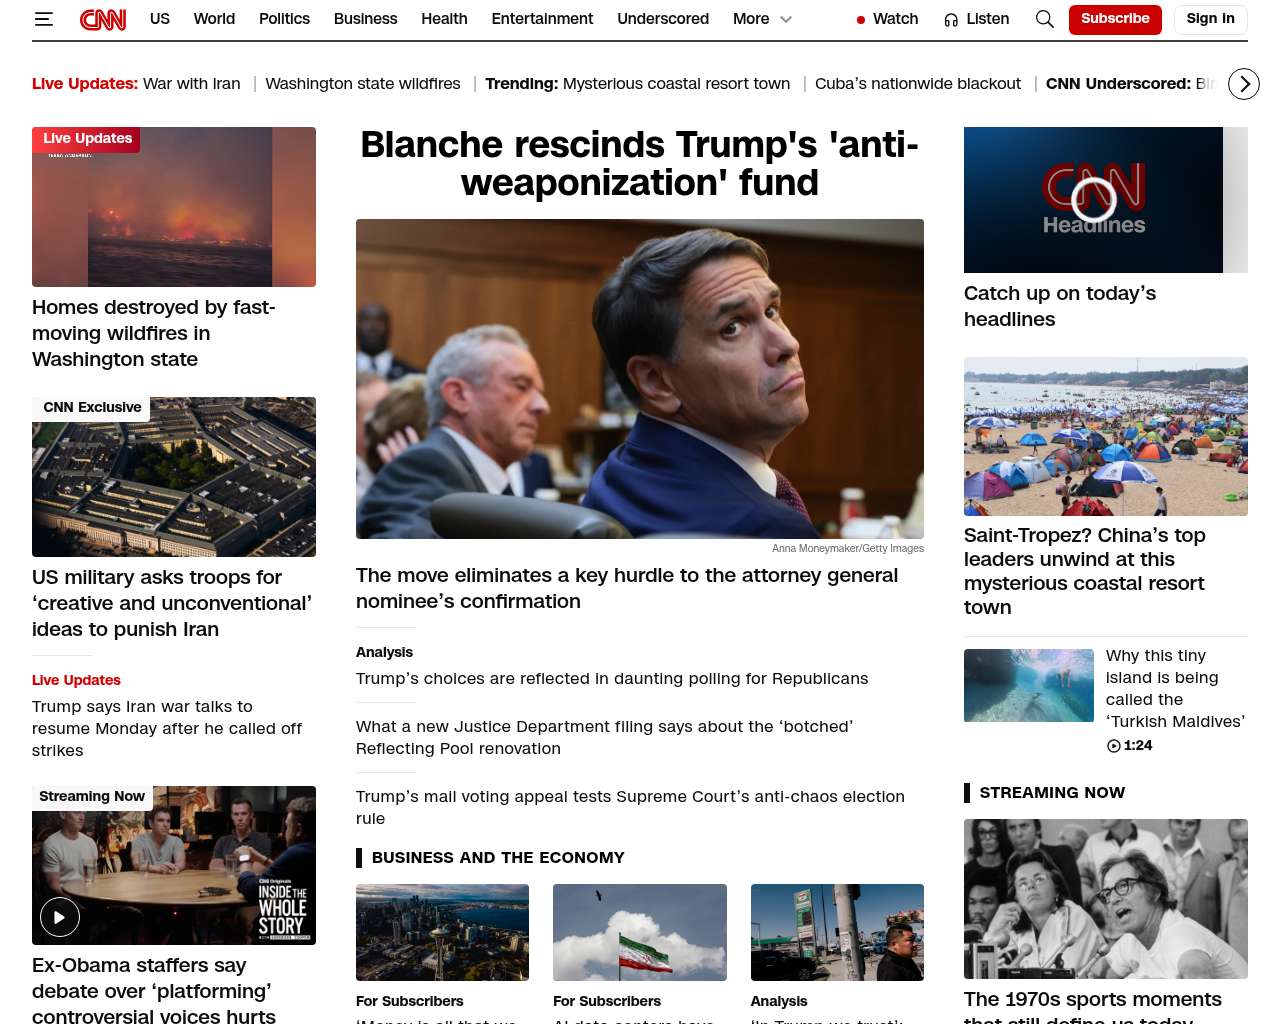
Task: Click the Watch live link
Action: [x=888, y=19]
